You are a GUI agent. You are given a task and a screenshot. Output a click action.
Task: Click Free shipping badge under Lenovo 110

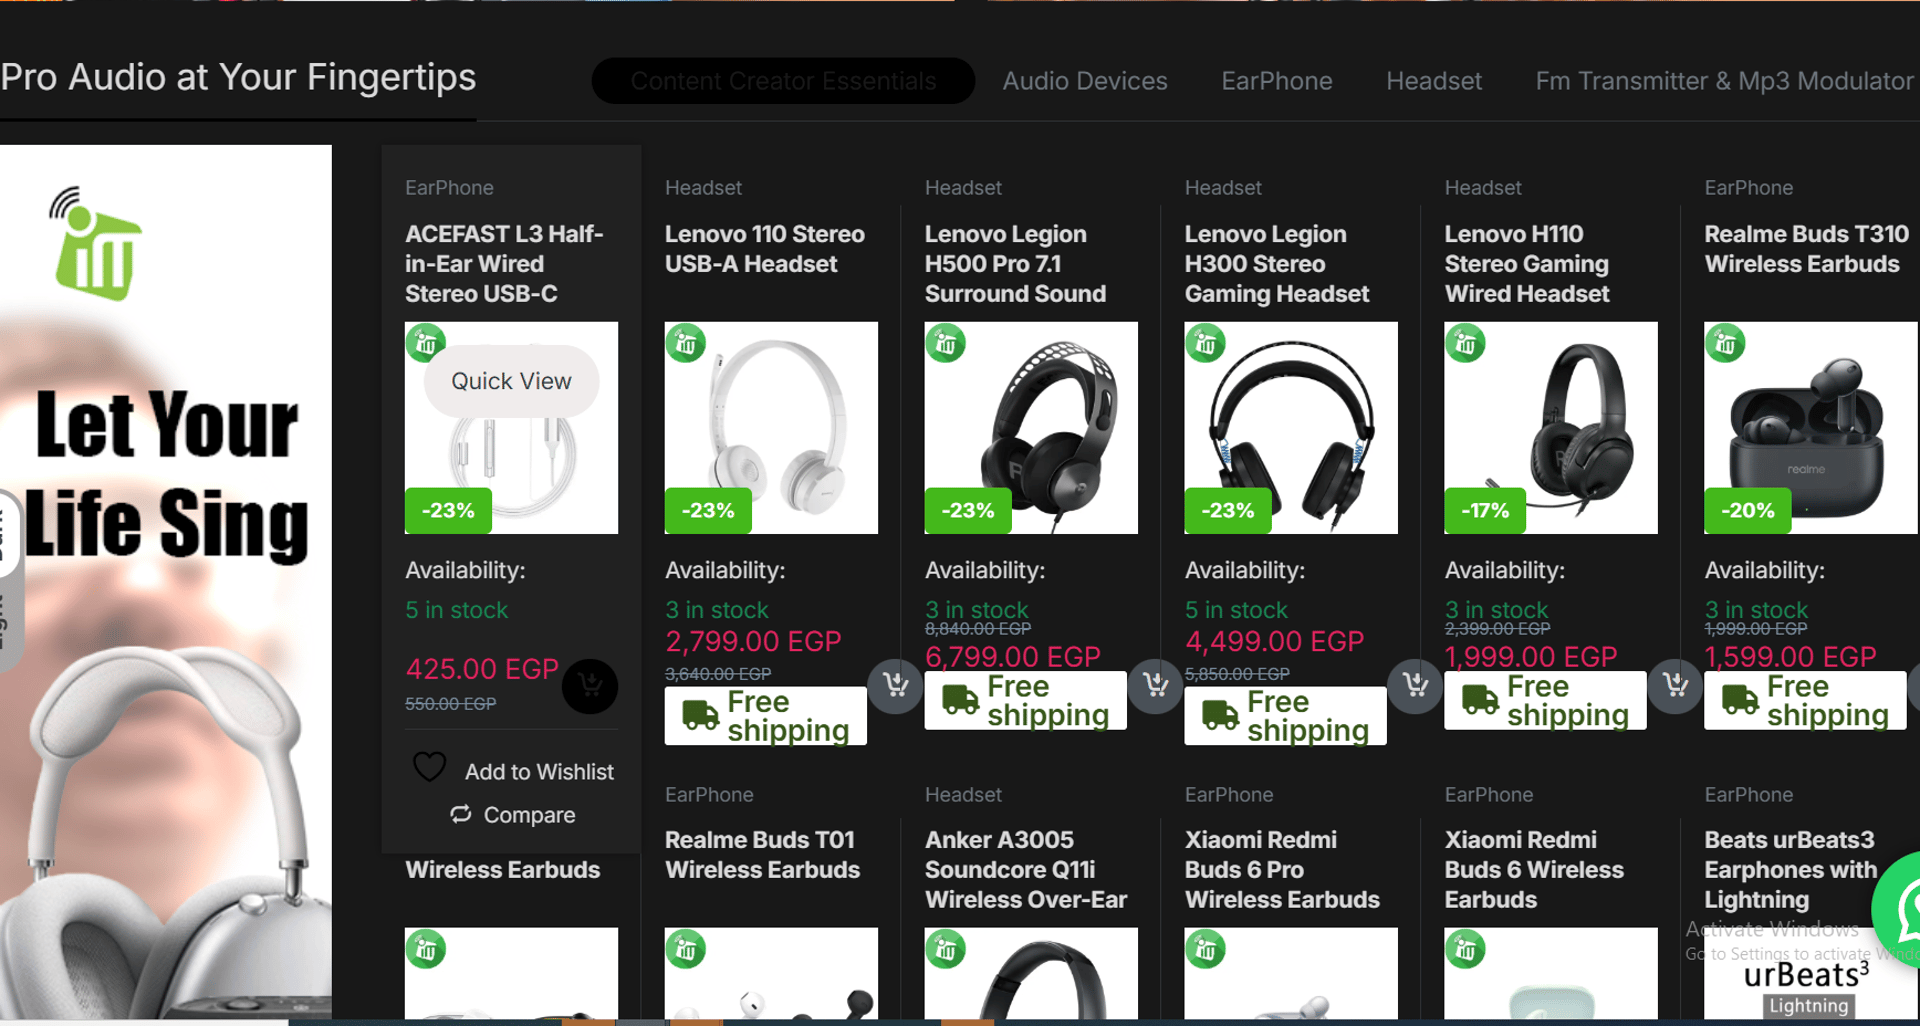click(x=766, y=716)
